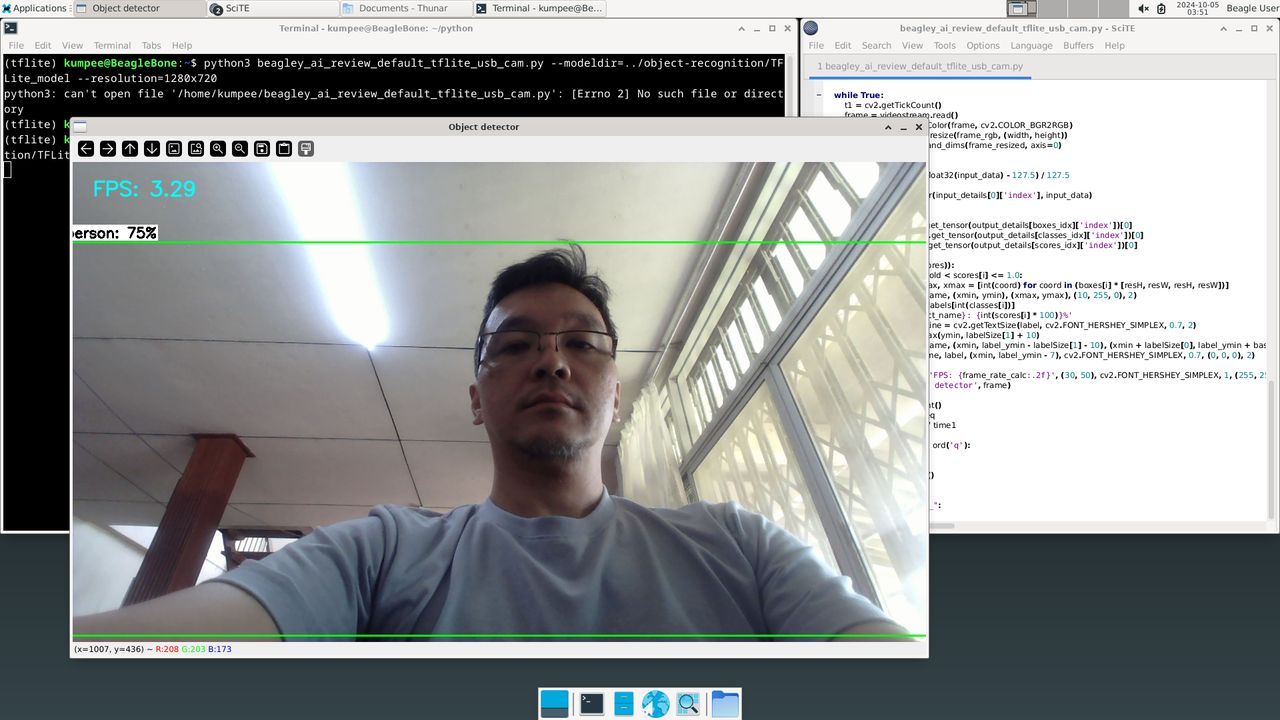The image size is (1280, 720).
Task: Click person: 75% detection label
Action: click(x=115, y=233)
